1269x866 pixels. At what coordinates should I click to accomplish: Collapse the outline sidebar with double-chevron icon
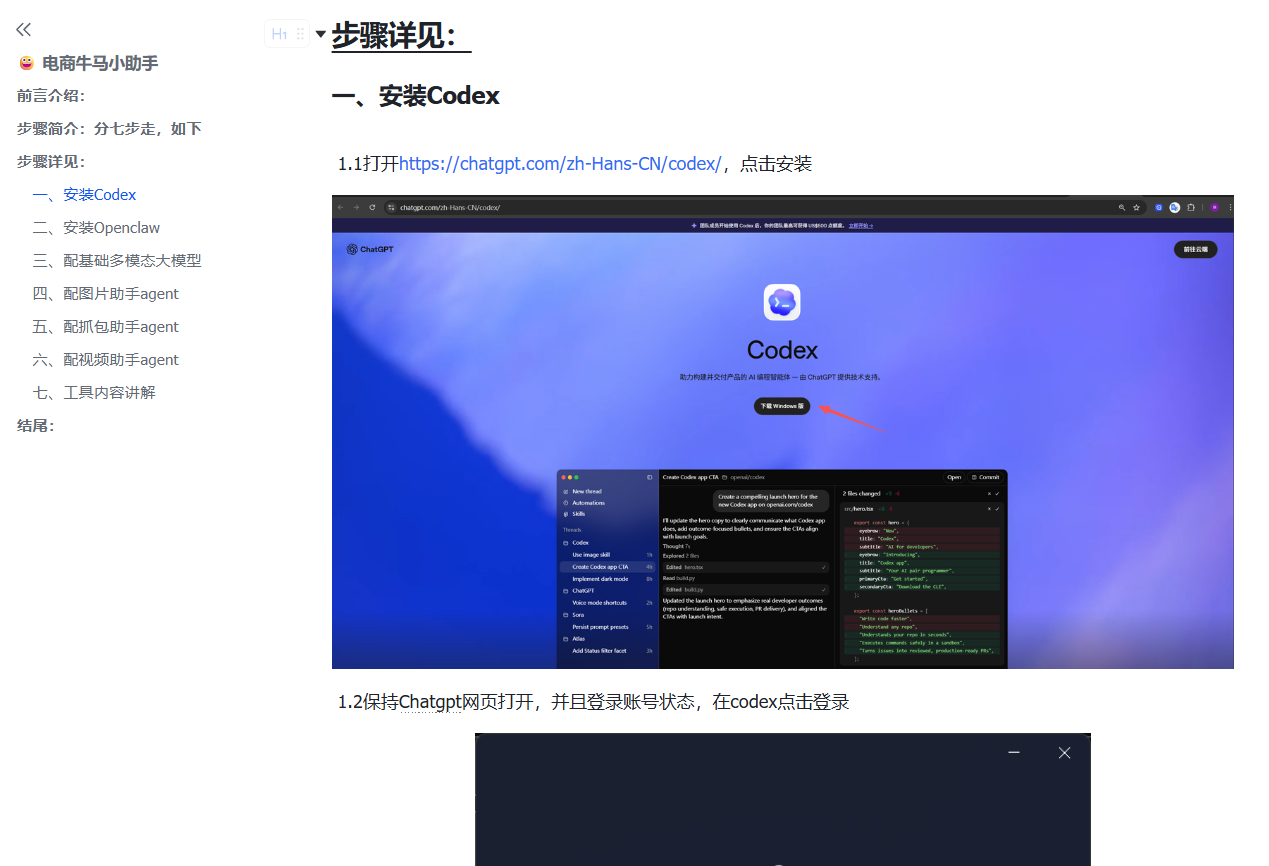pyautogui.click(x=24, y=30)
